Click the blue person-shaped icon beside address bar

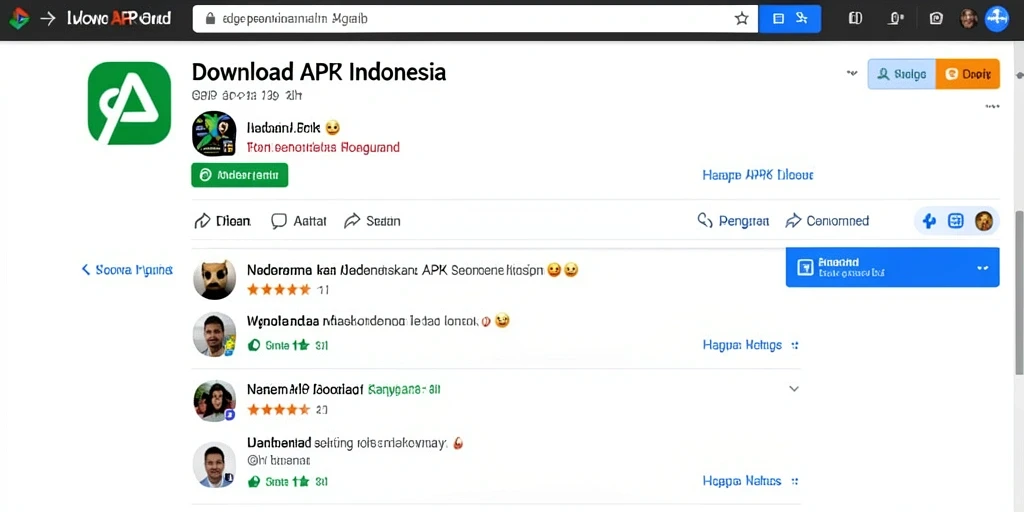coord(802,19)
